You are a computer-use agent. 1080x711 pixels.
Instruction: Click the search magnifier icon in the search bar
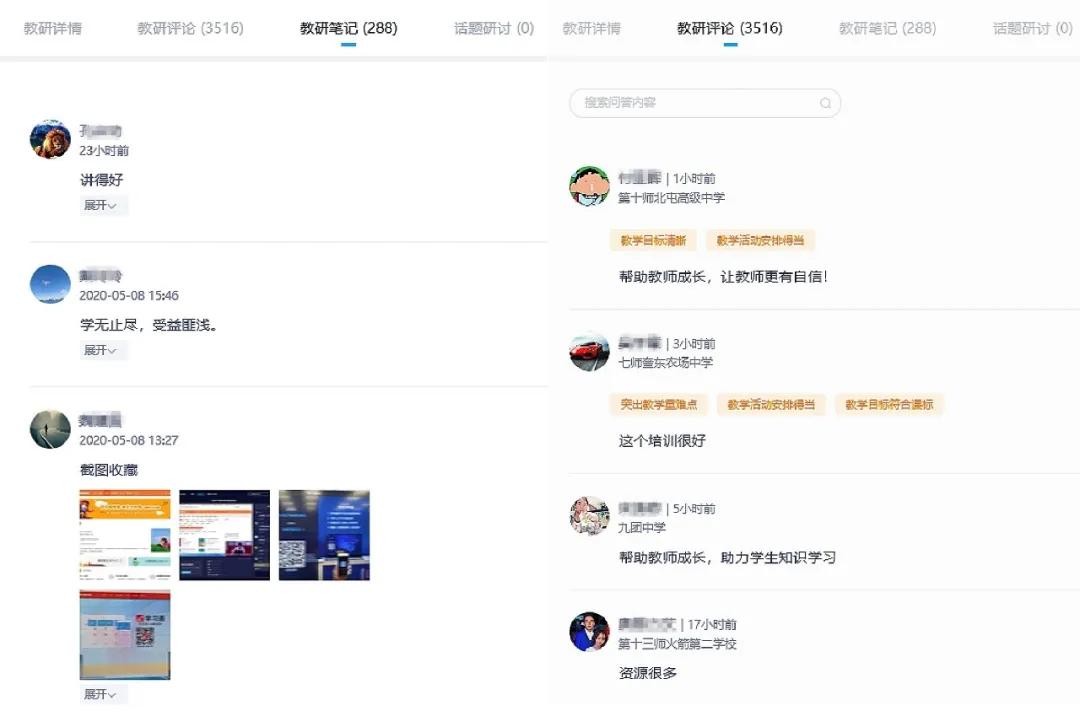pyautogui.click(x=825, y=103)
